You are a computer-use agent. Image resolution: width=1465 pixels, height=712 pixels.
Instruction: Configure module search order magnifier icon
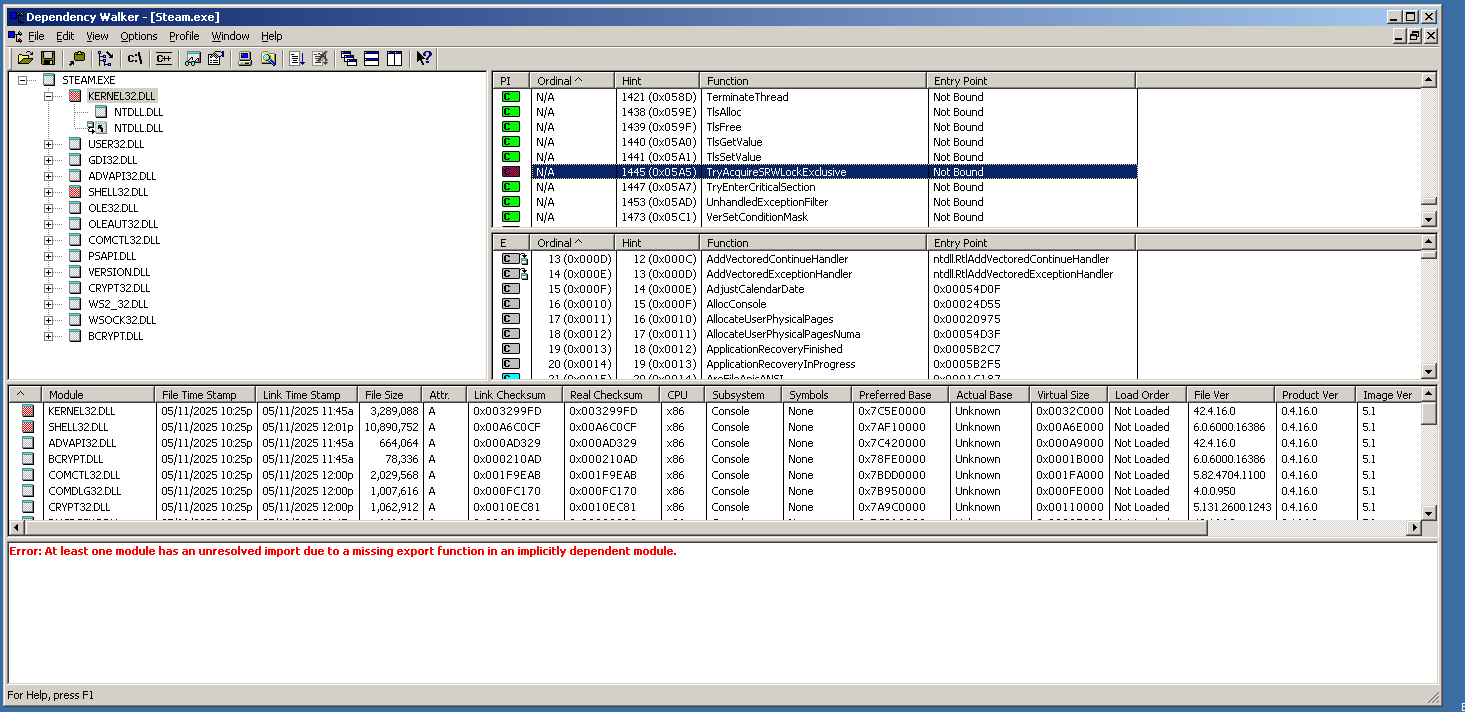(268, 58)
